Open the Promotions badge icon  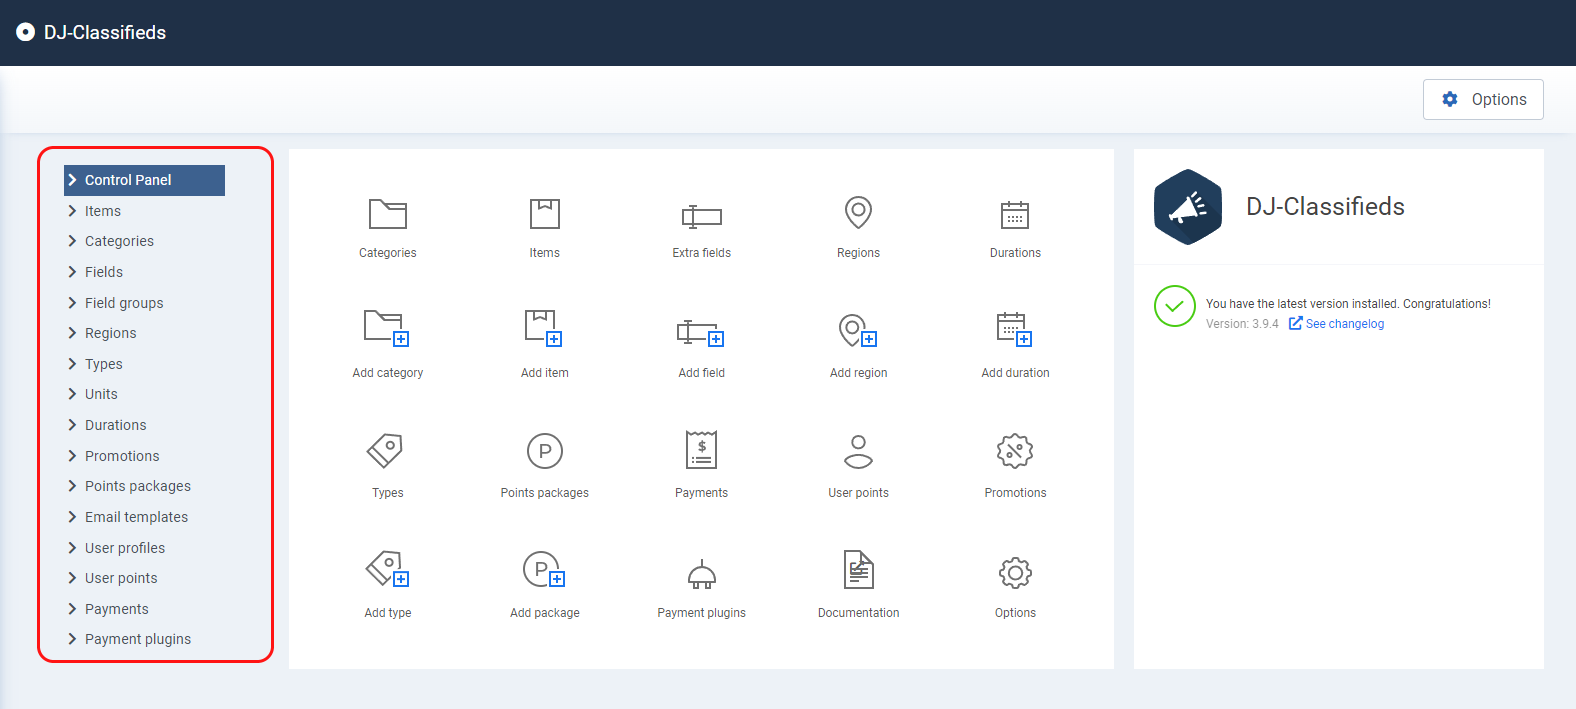click(1015, 451)
